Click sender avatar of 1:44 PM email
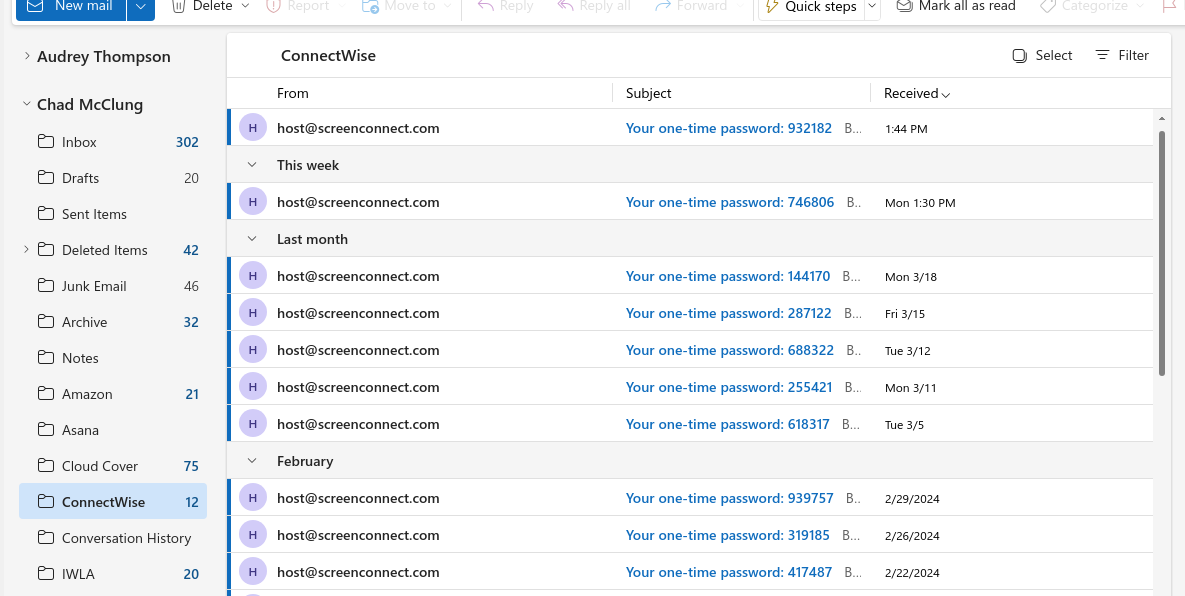This screenshot has width=1185, height=596. pyautogui.click(x=252, y=128)
